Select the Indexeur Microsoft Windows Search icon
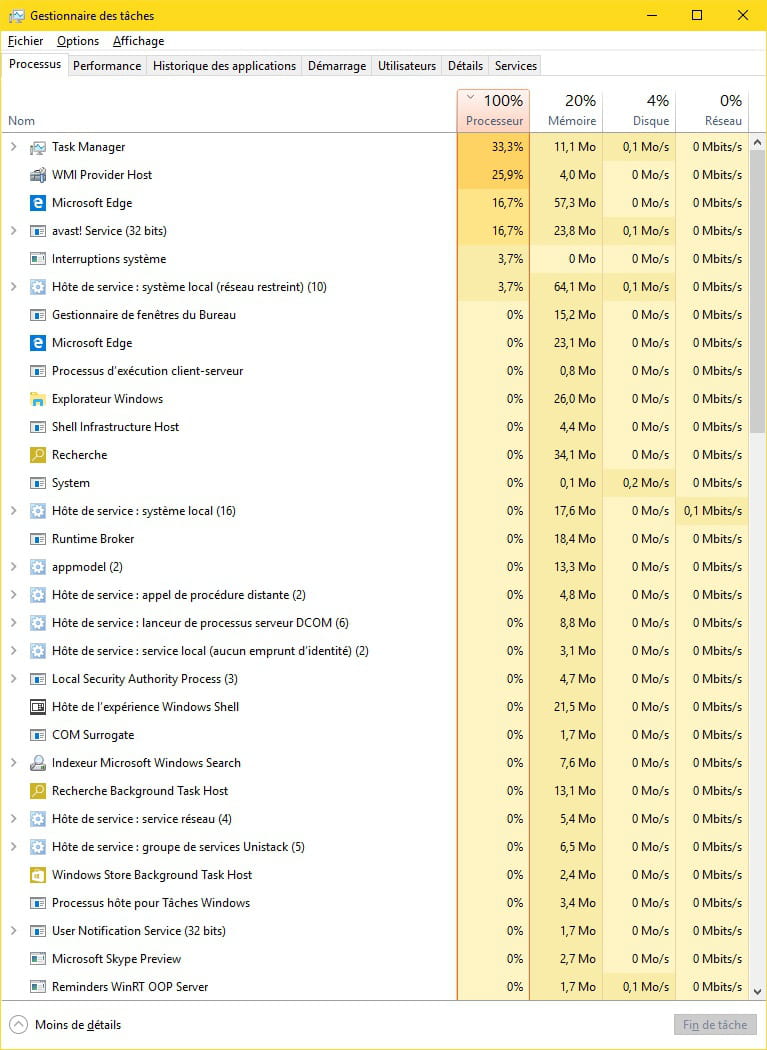This screenshot has height=1050, width=767. [38, 763]
